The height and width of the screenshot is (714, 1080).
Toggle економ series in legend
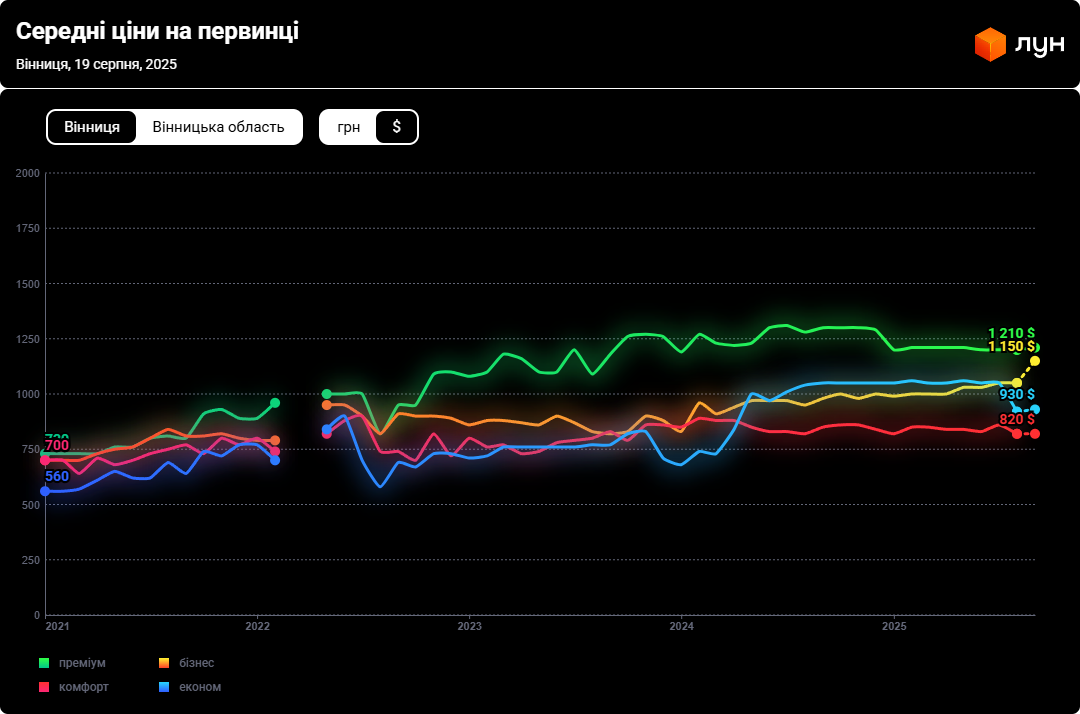(x=200, y=687)
